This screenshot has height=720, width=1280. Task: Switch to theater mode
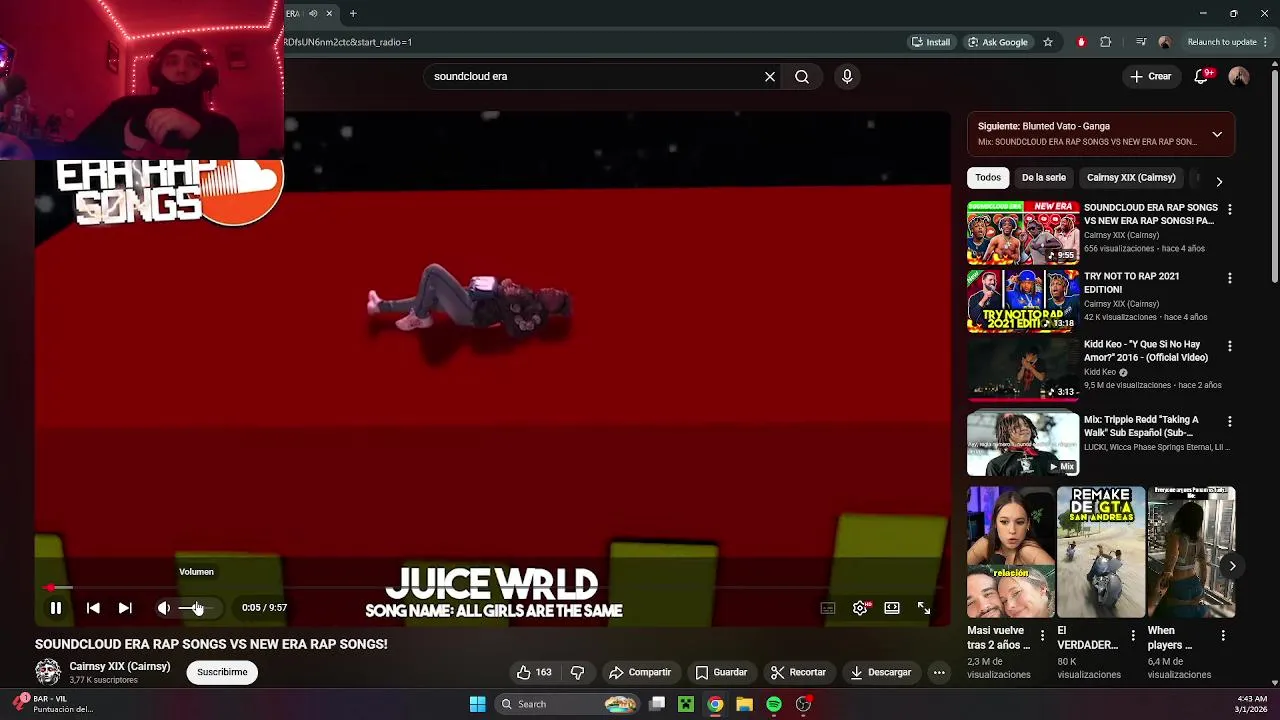coord(892,608)
